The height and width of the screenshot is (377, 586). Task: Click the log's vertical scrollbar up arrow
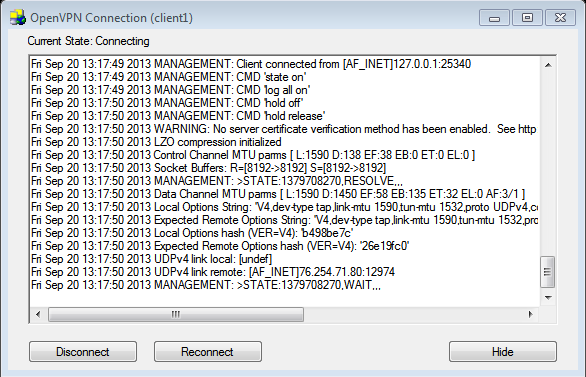coord(548,65)
